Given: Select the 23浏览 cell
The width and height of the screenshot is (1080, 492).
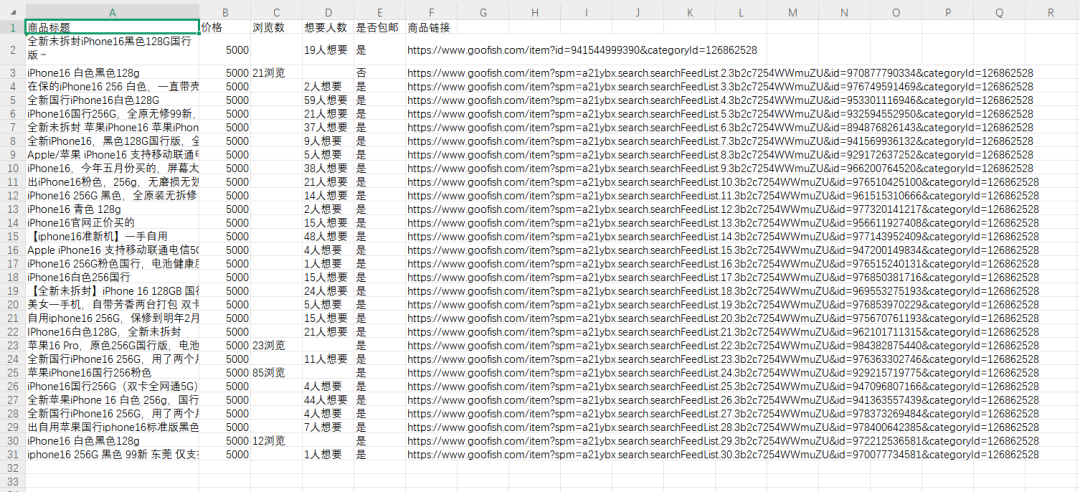Looking at the screenshot, I should click(276, 345).
